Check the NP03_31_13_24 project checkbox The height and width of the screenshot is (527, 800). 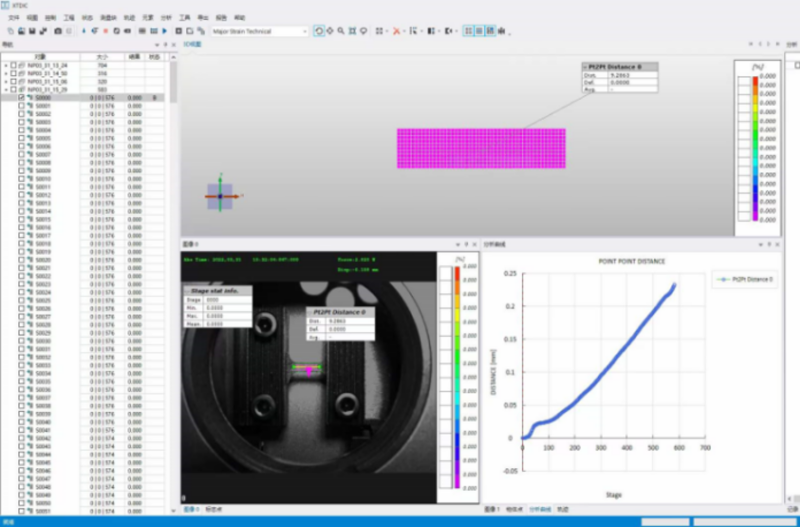[13, 65]
